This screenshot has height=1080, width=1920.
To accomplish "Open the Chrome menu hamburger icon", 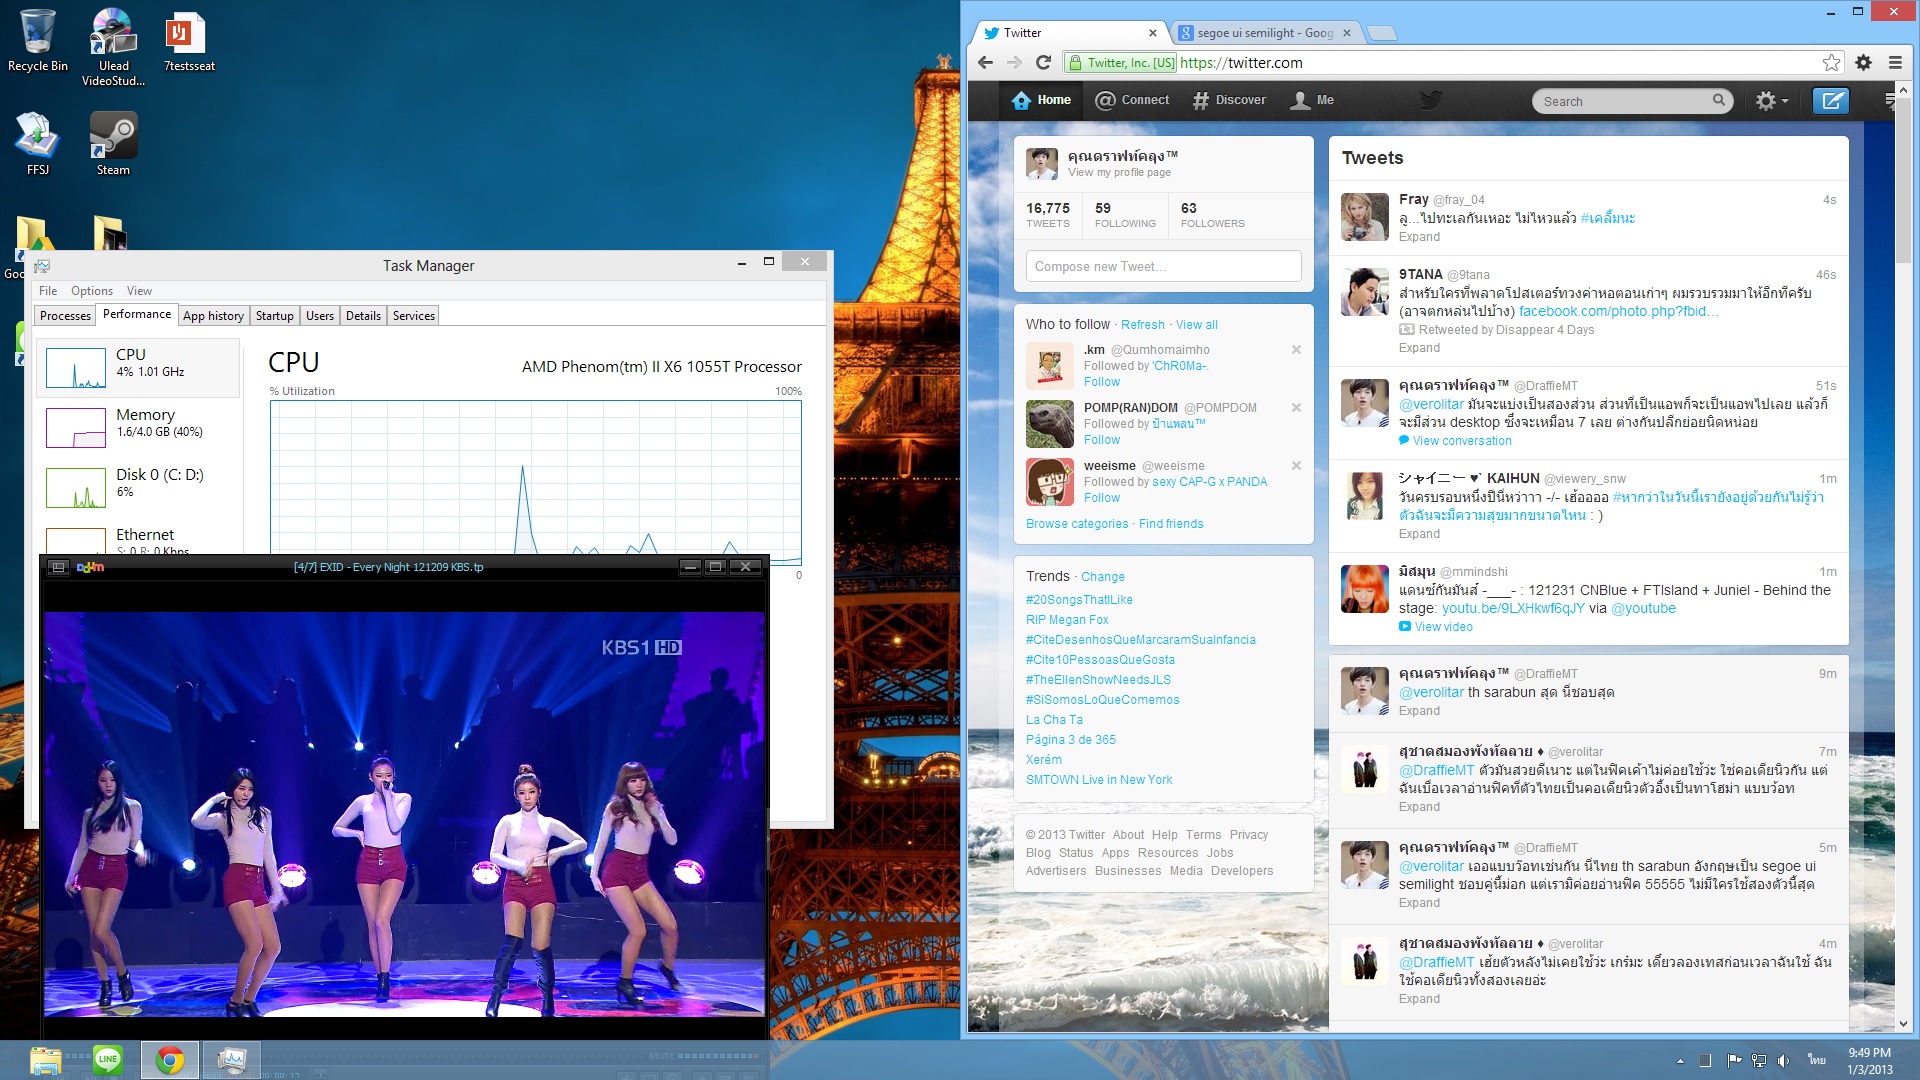I will 1895,63.
